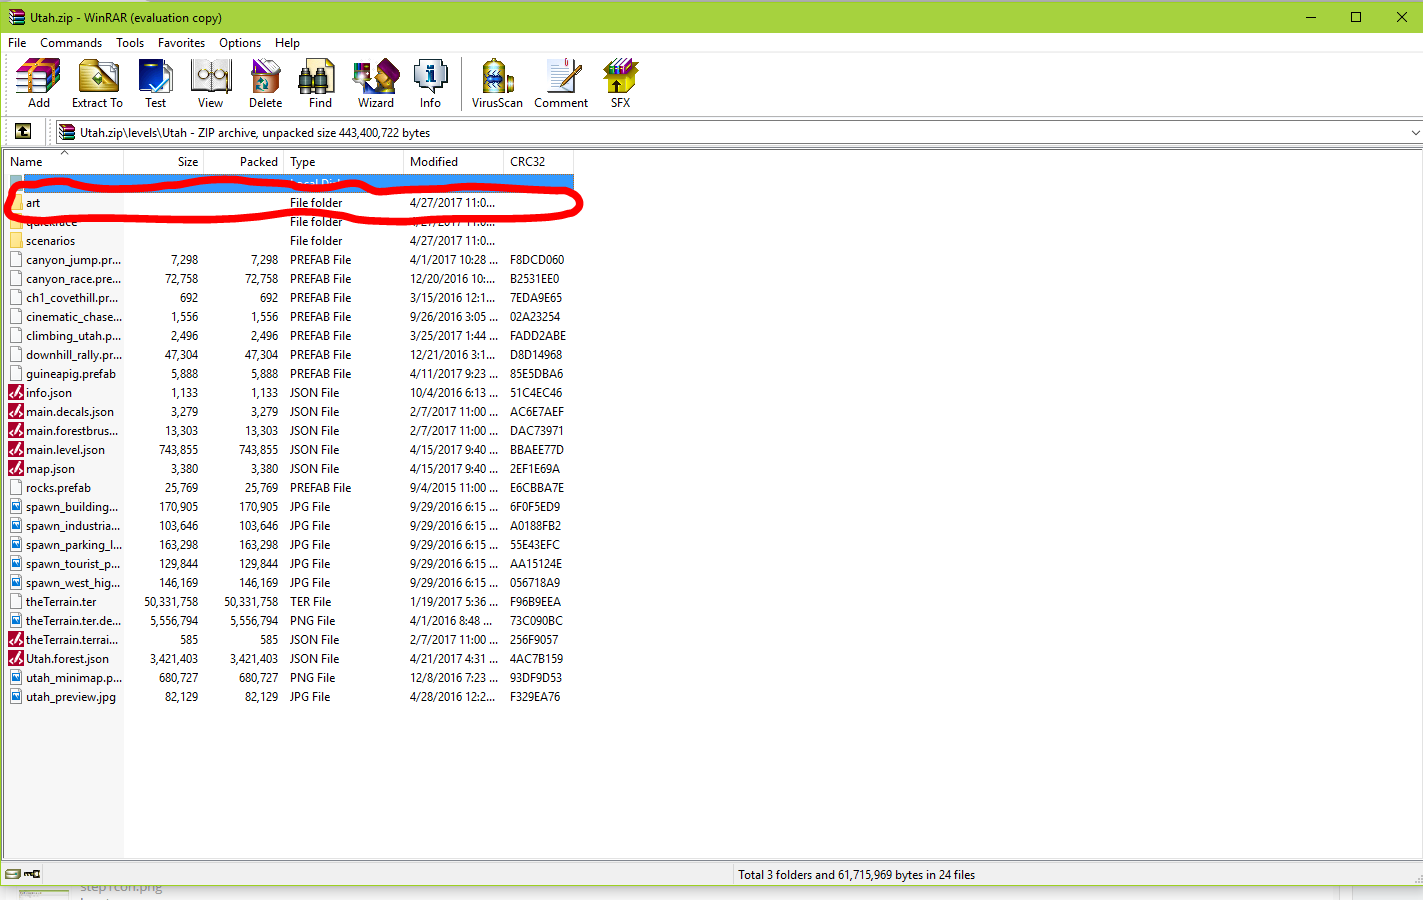The height and width of the screenshot is (900, 1423).
Task: Sort by the CRC32 column header
Action: tap(538, 162)
